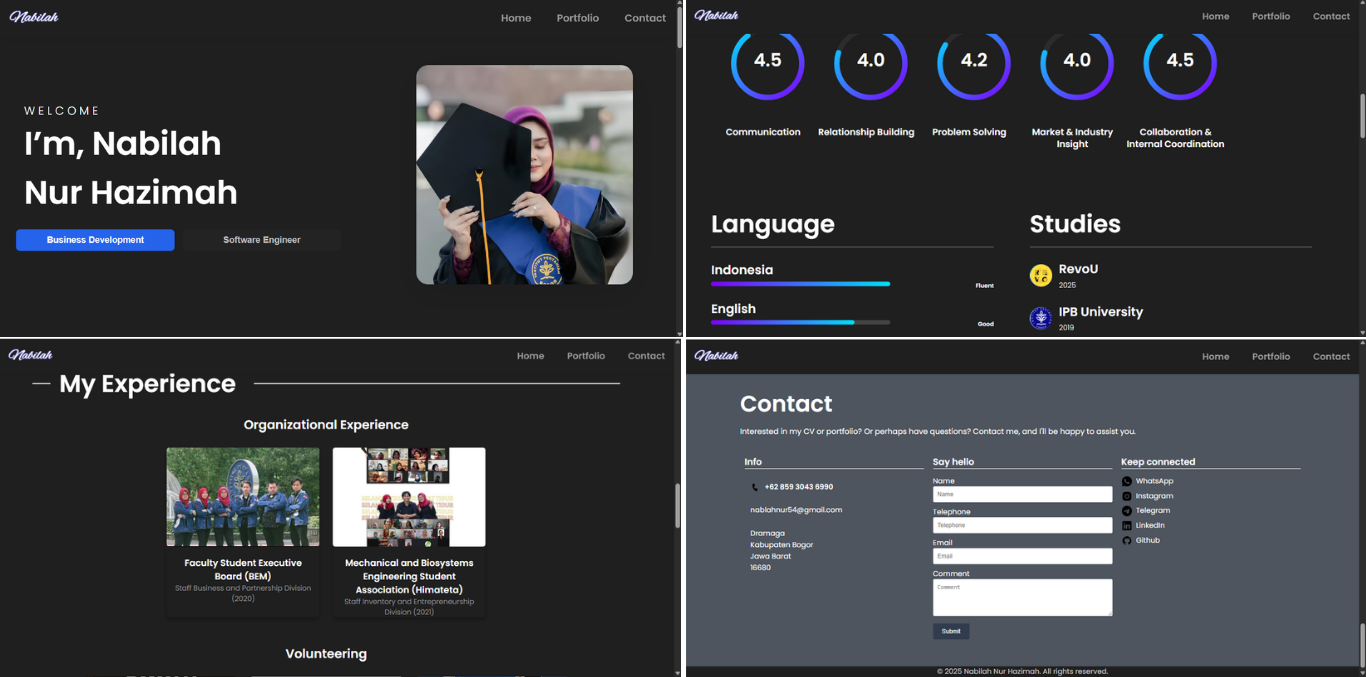Open the Himateta association group photo
This screenshot has height=677, width=1366.
click(409, 497)
